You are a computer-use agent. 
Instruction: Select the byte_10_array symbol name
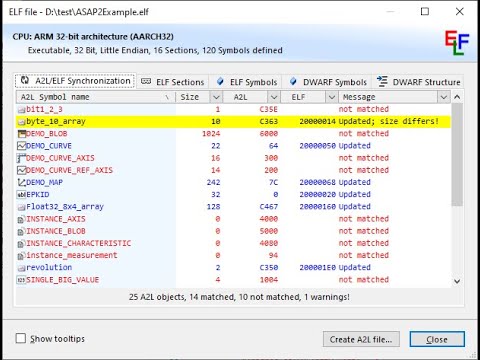tap(56, 121)
